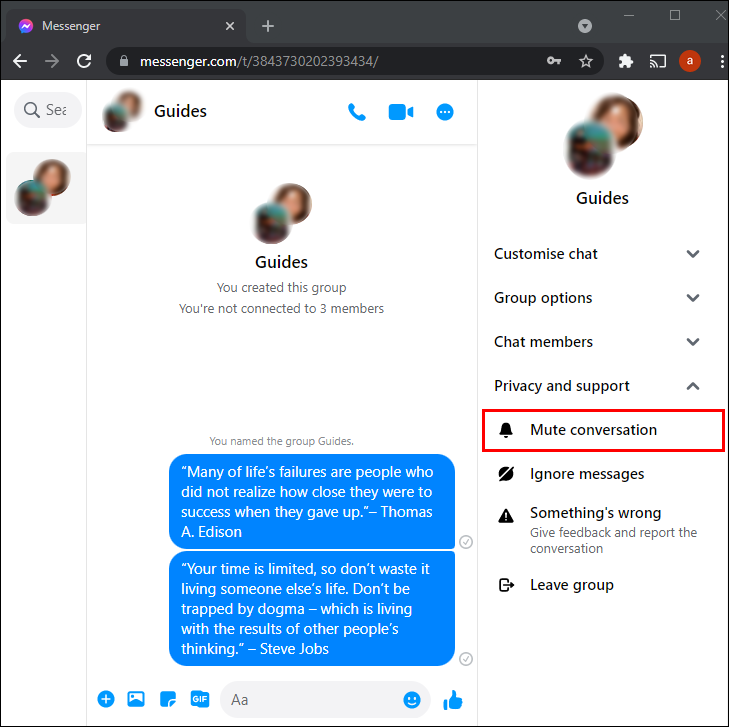This screenshot has width=729, height=727.
Task: Attach a photo with the image icon
Action: 136,699
